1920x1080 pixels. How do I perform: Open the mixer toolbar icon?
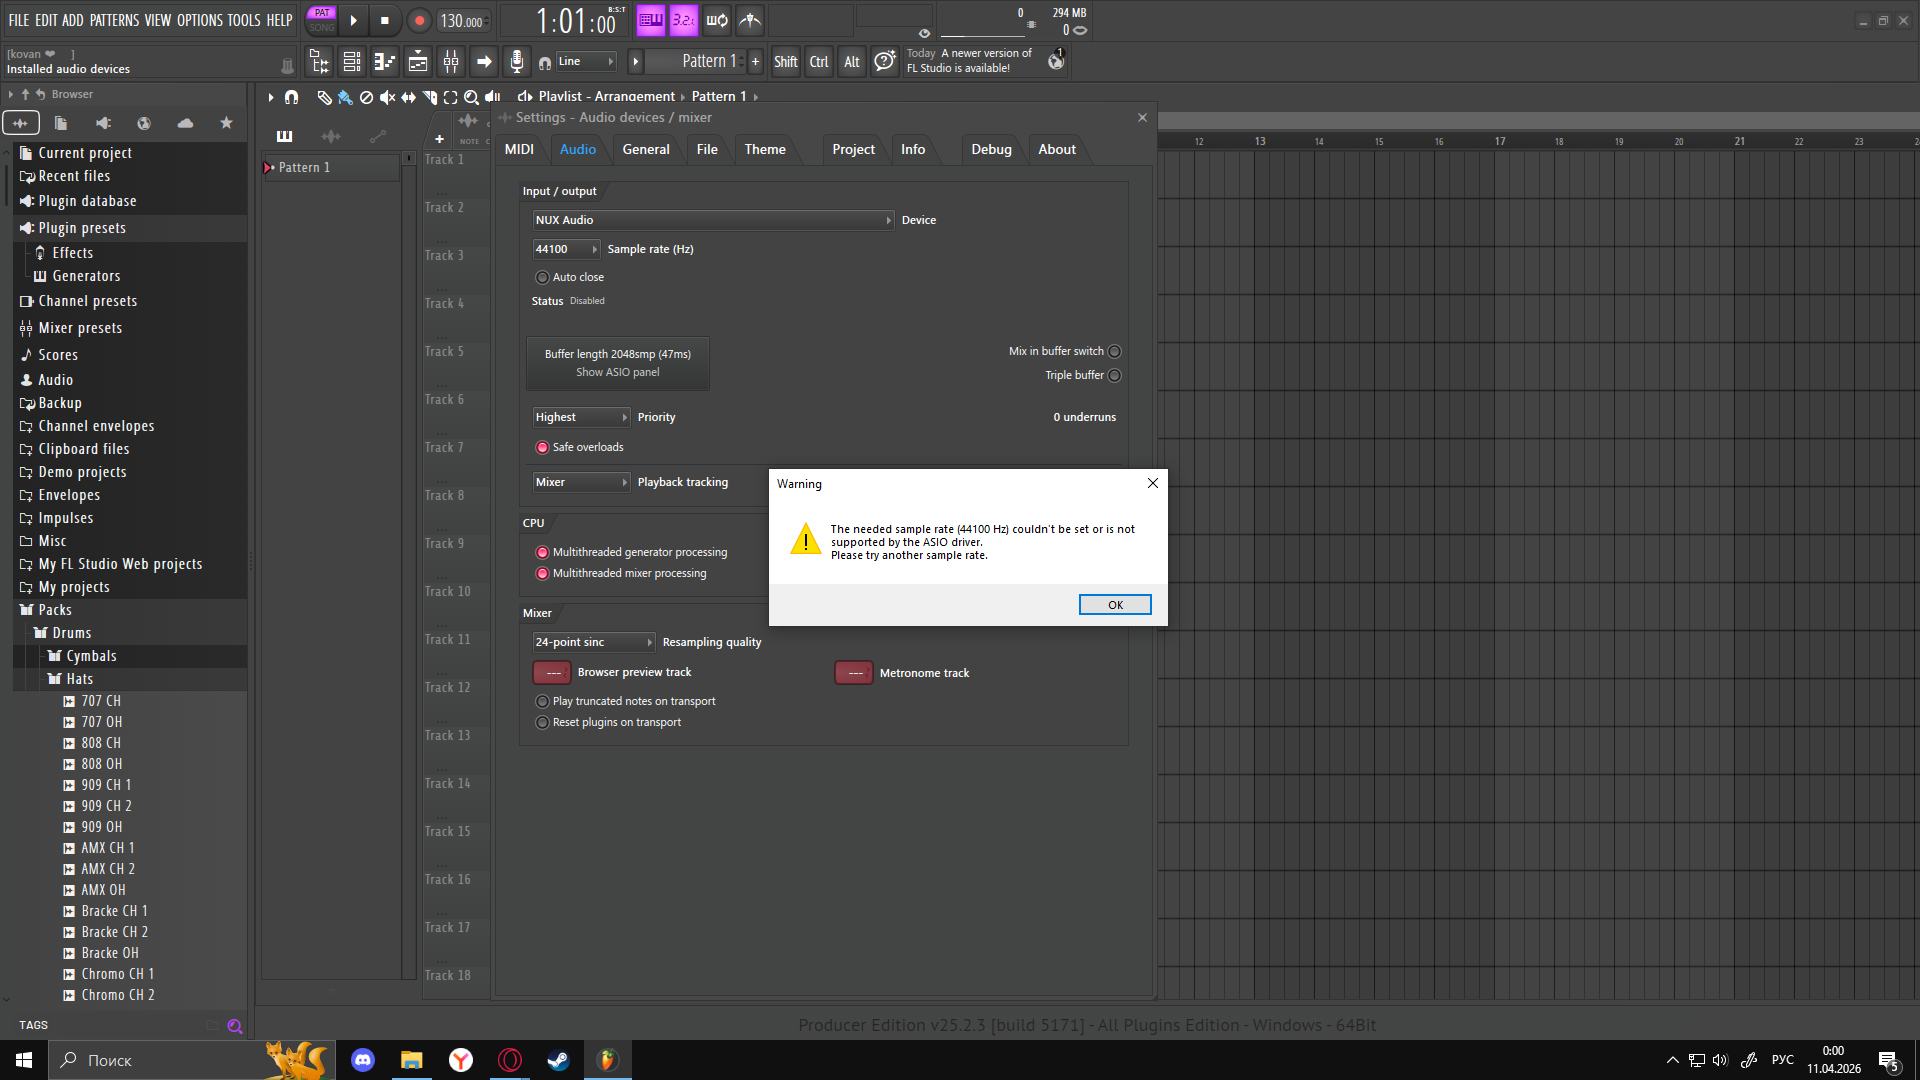[451, 62]
